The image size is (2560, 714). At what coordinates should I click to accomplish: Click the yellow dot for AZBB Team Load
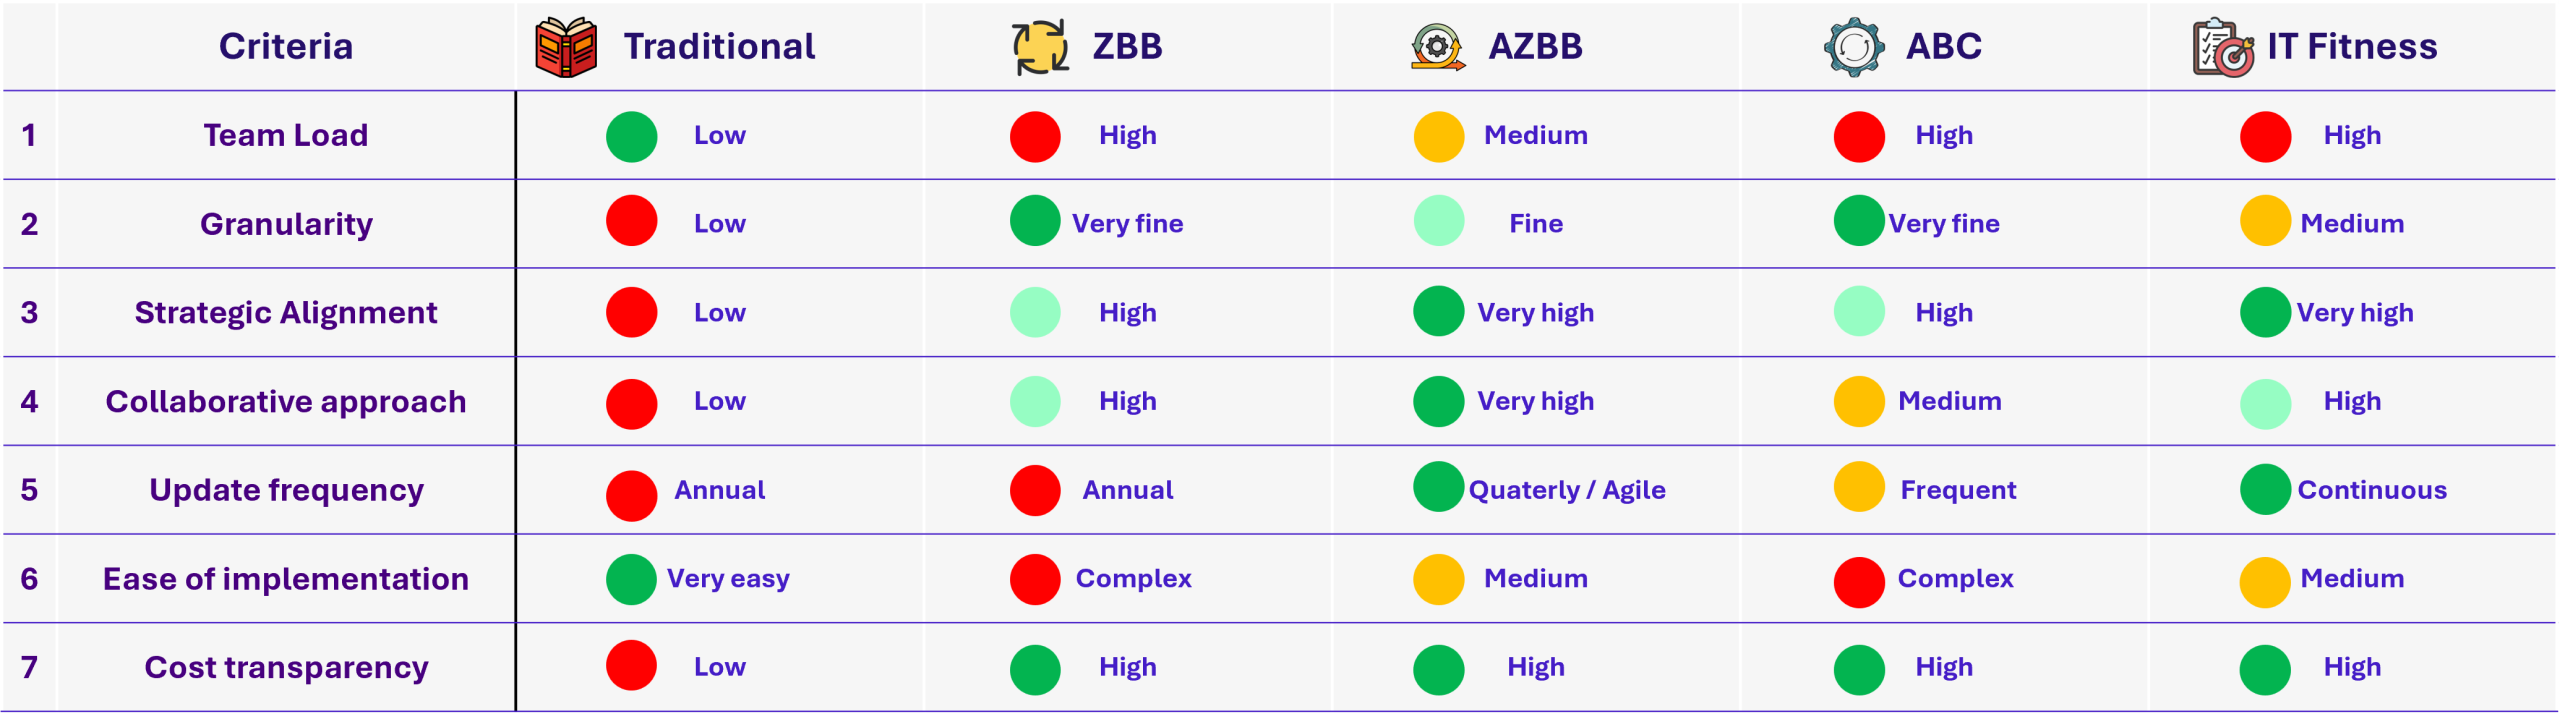point(1439,137)
